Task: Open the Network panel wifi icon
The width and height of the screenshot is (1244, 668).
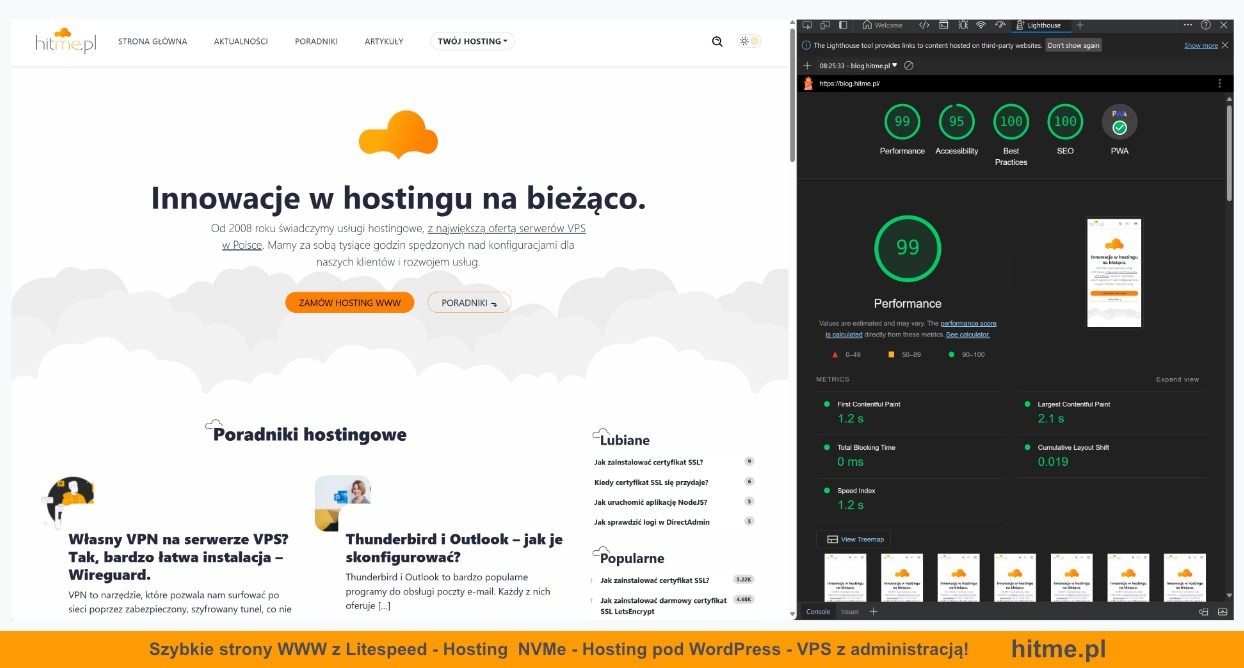Action: (980, 25)
